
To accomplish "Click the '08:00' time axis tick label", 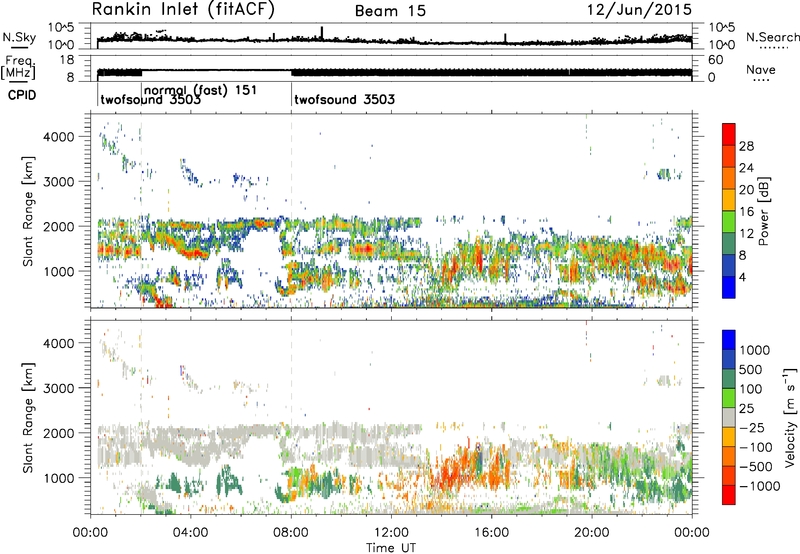I will coord(291,533).
